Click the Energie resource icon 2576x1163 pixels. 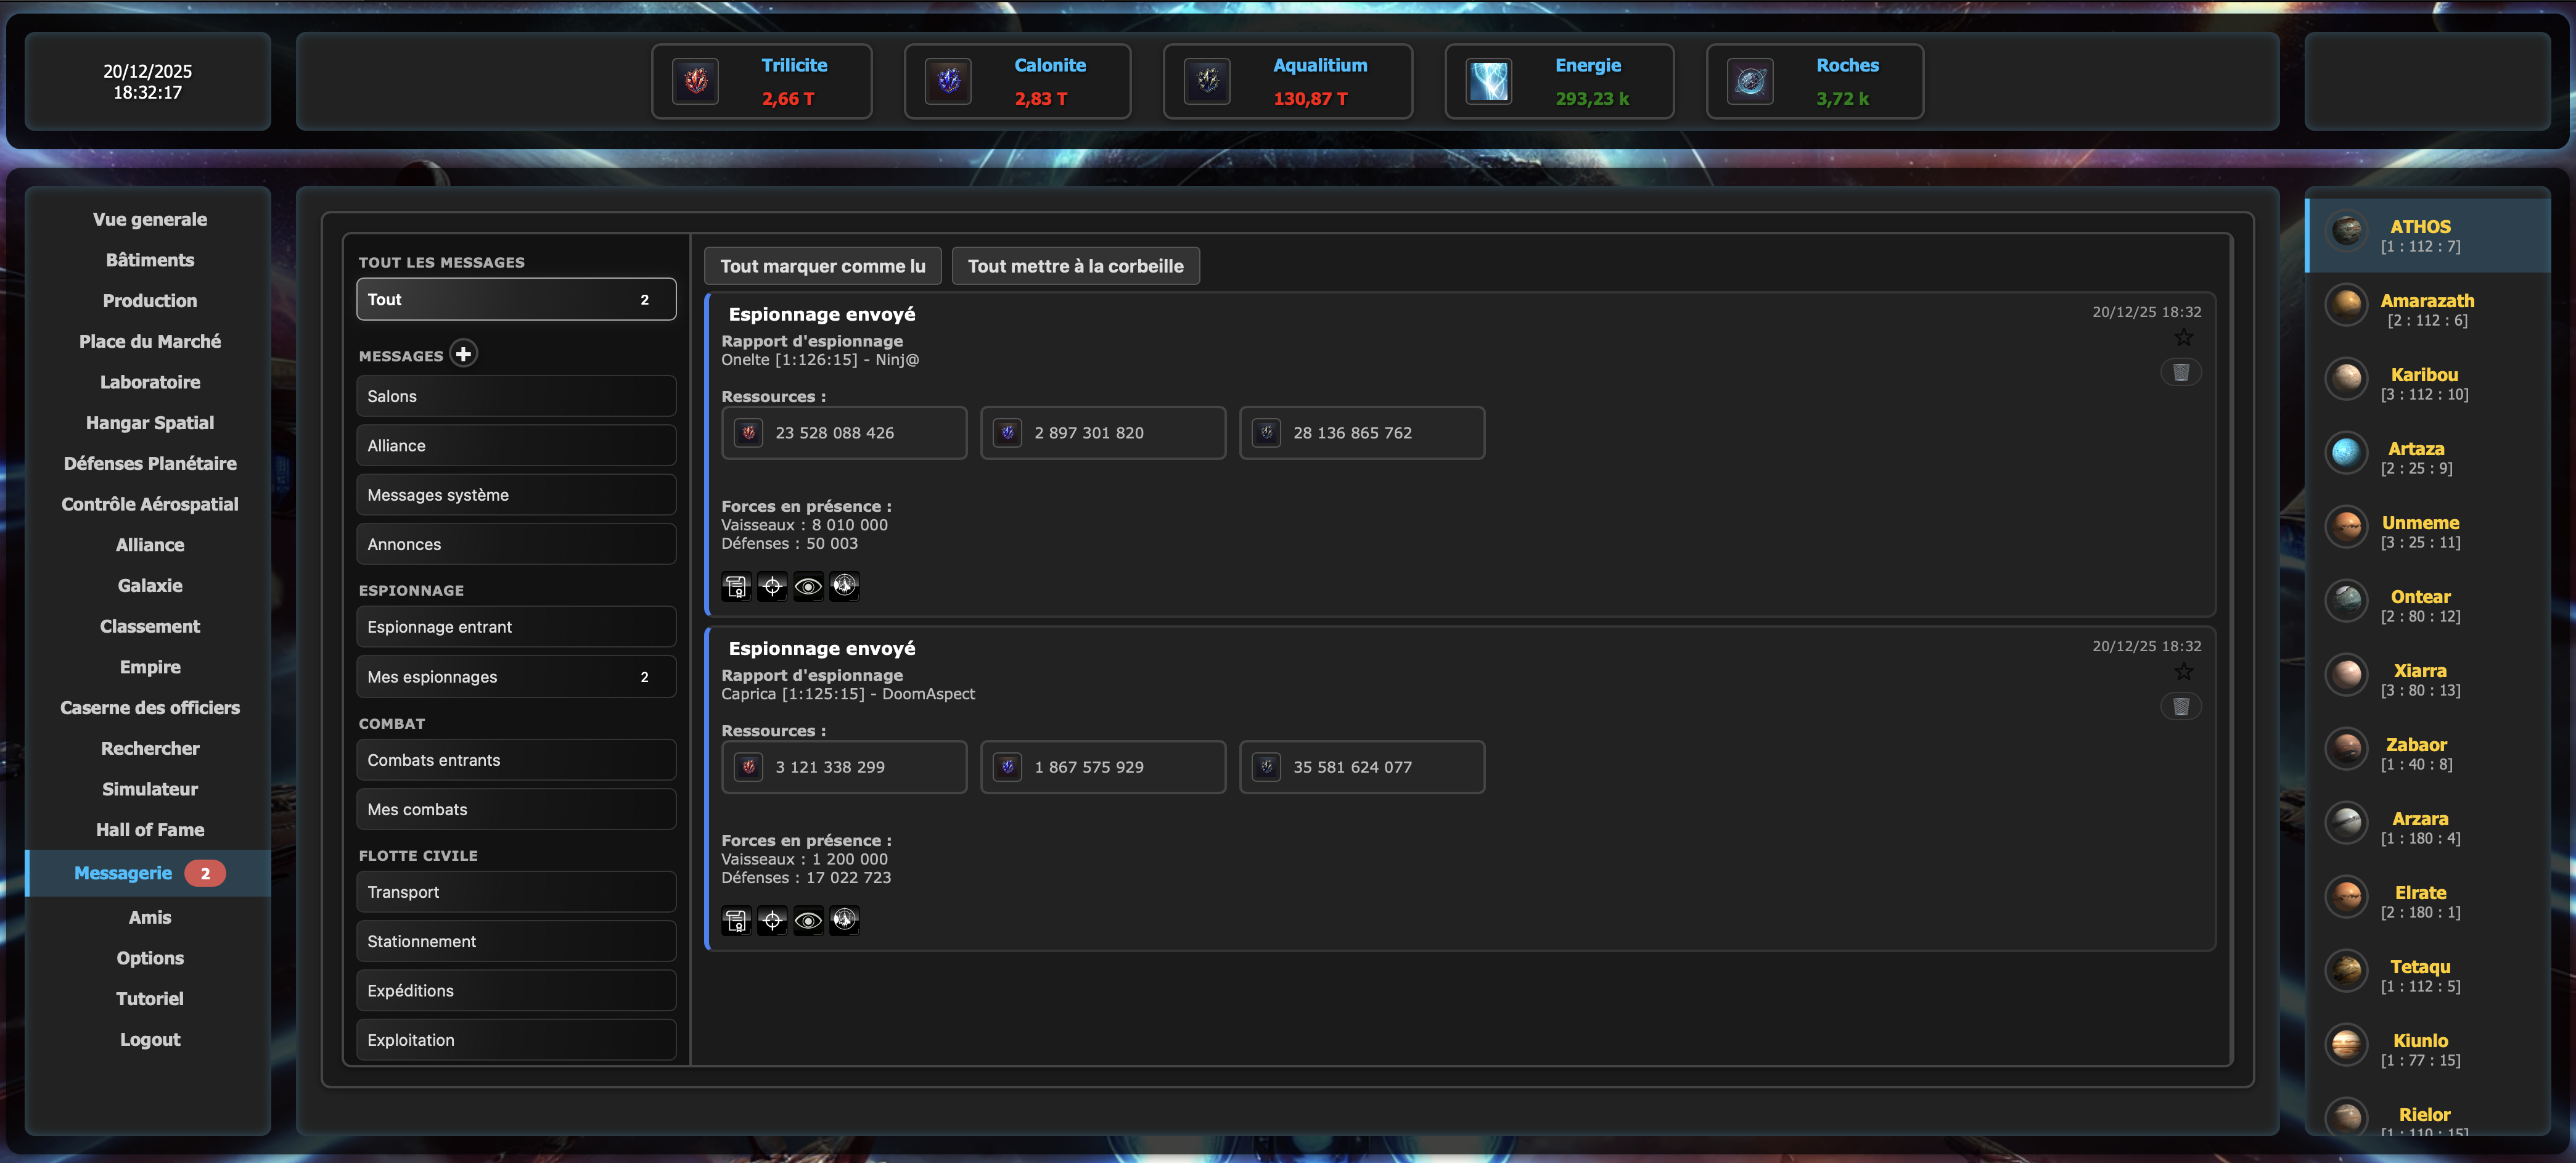tap(1488, 81)
